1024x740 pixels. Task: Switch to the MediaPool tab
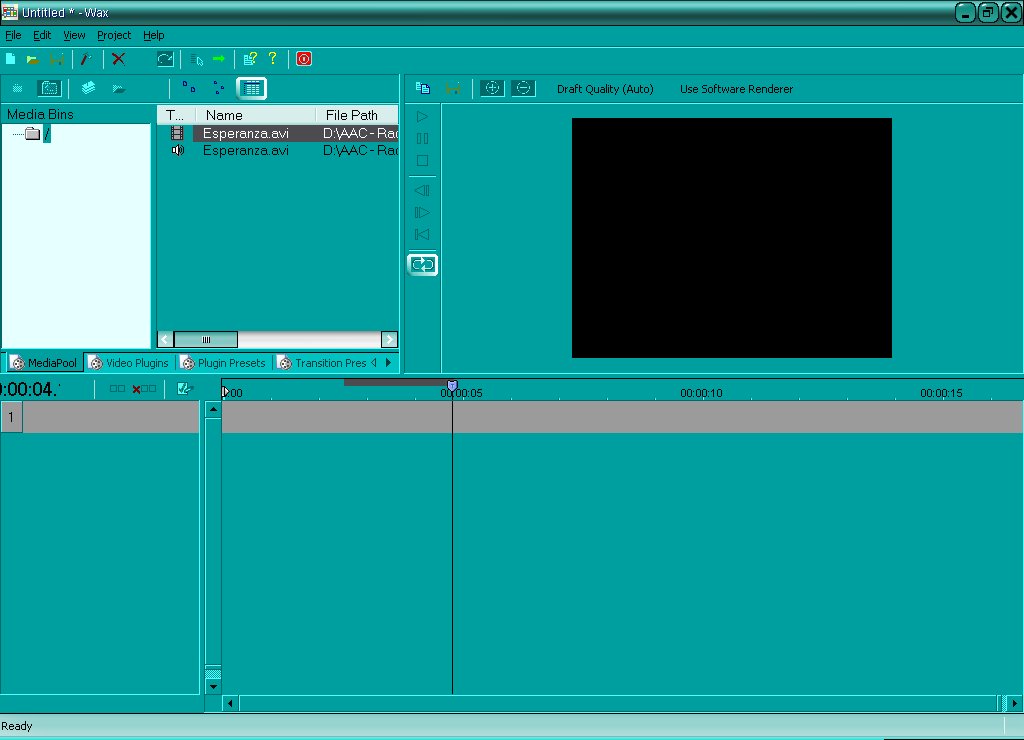pos(45,362)
